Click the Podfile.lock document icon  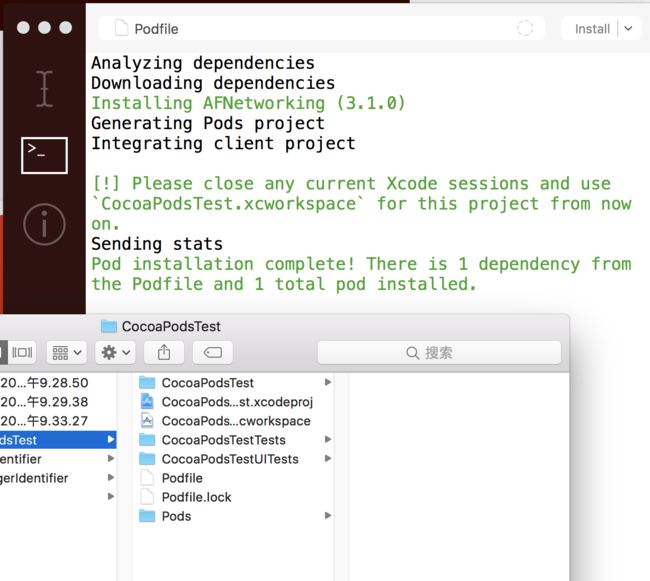click(x=147, y=496)
